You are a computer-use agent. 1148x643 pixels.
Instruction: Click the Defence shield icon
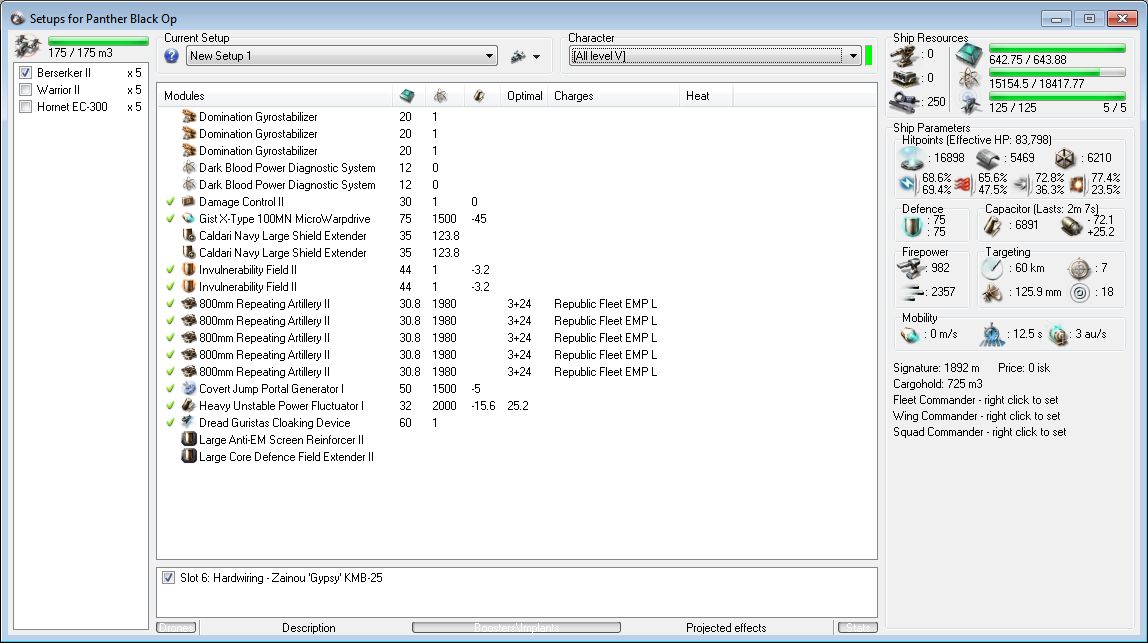coord(912,226)
